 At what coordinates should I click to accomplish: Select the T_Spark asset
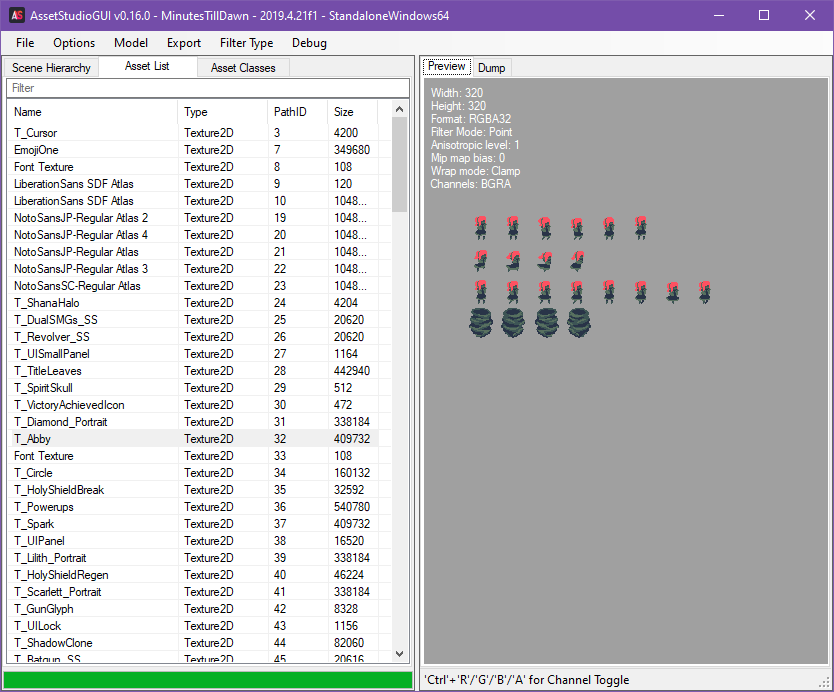click(x=193, y=524)
